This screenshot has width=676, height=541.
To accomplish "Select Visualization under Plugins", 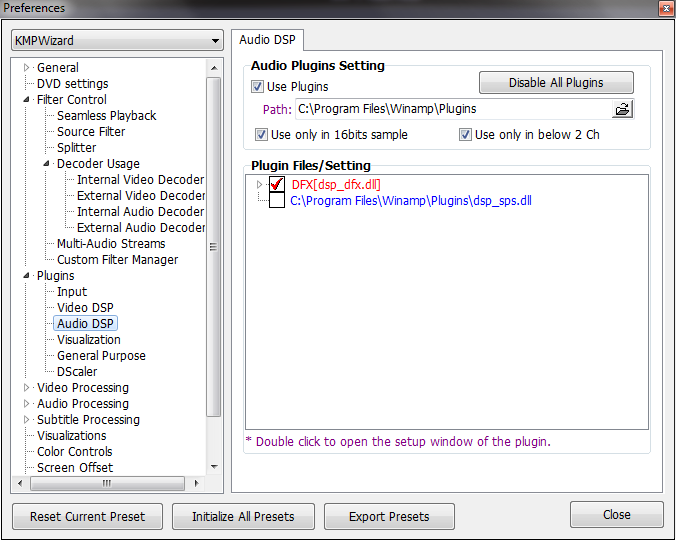I will [88, 339].
